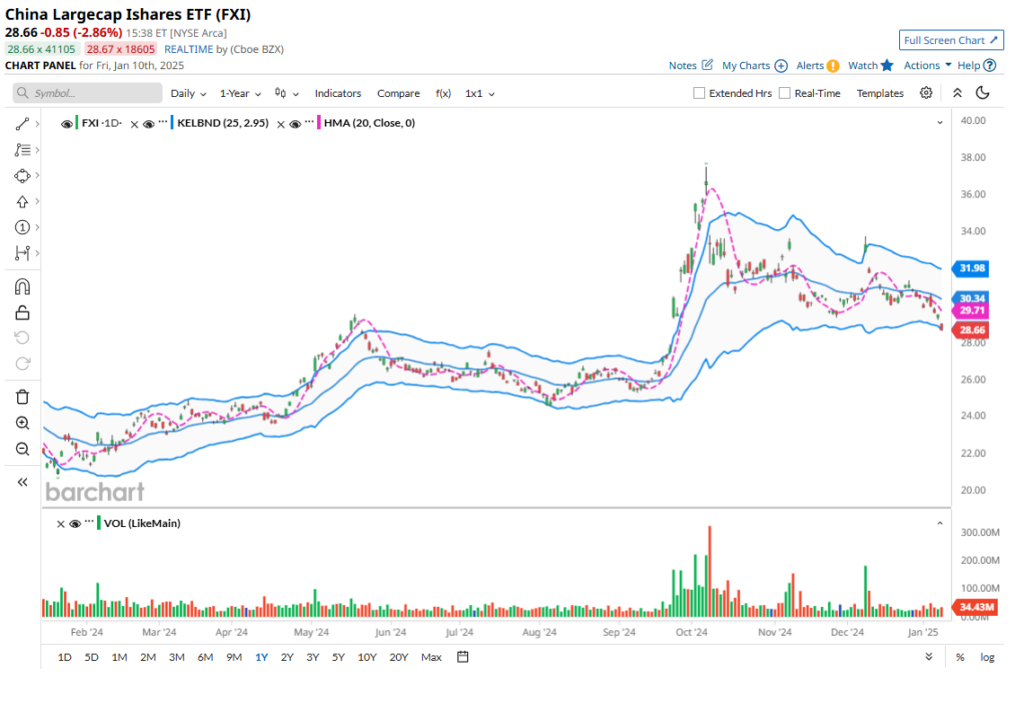Open the Daily interval dropdown

(x=188, y=93)
